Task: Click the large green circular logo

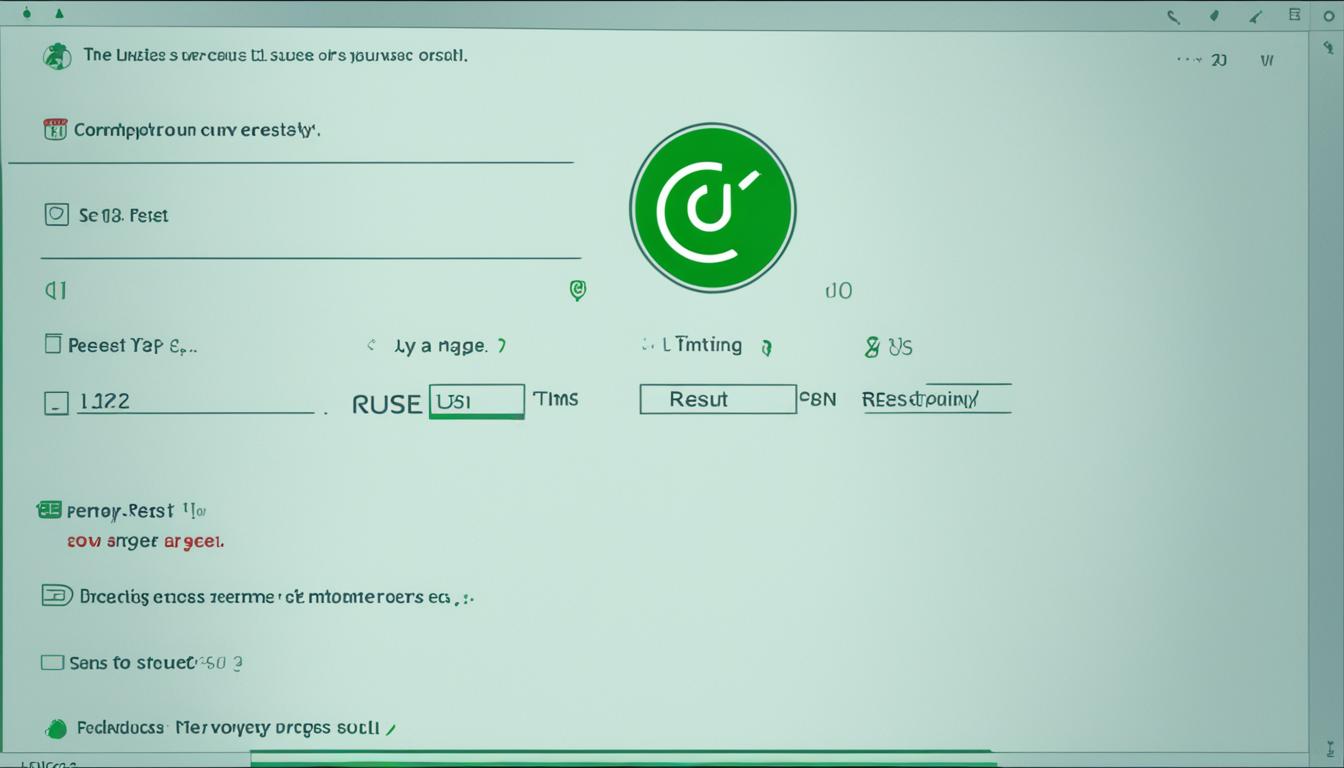Action: tap(713, 209)
